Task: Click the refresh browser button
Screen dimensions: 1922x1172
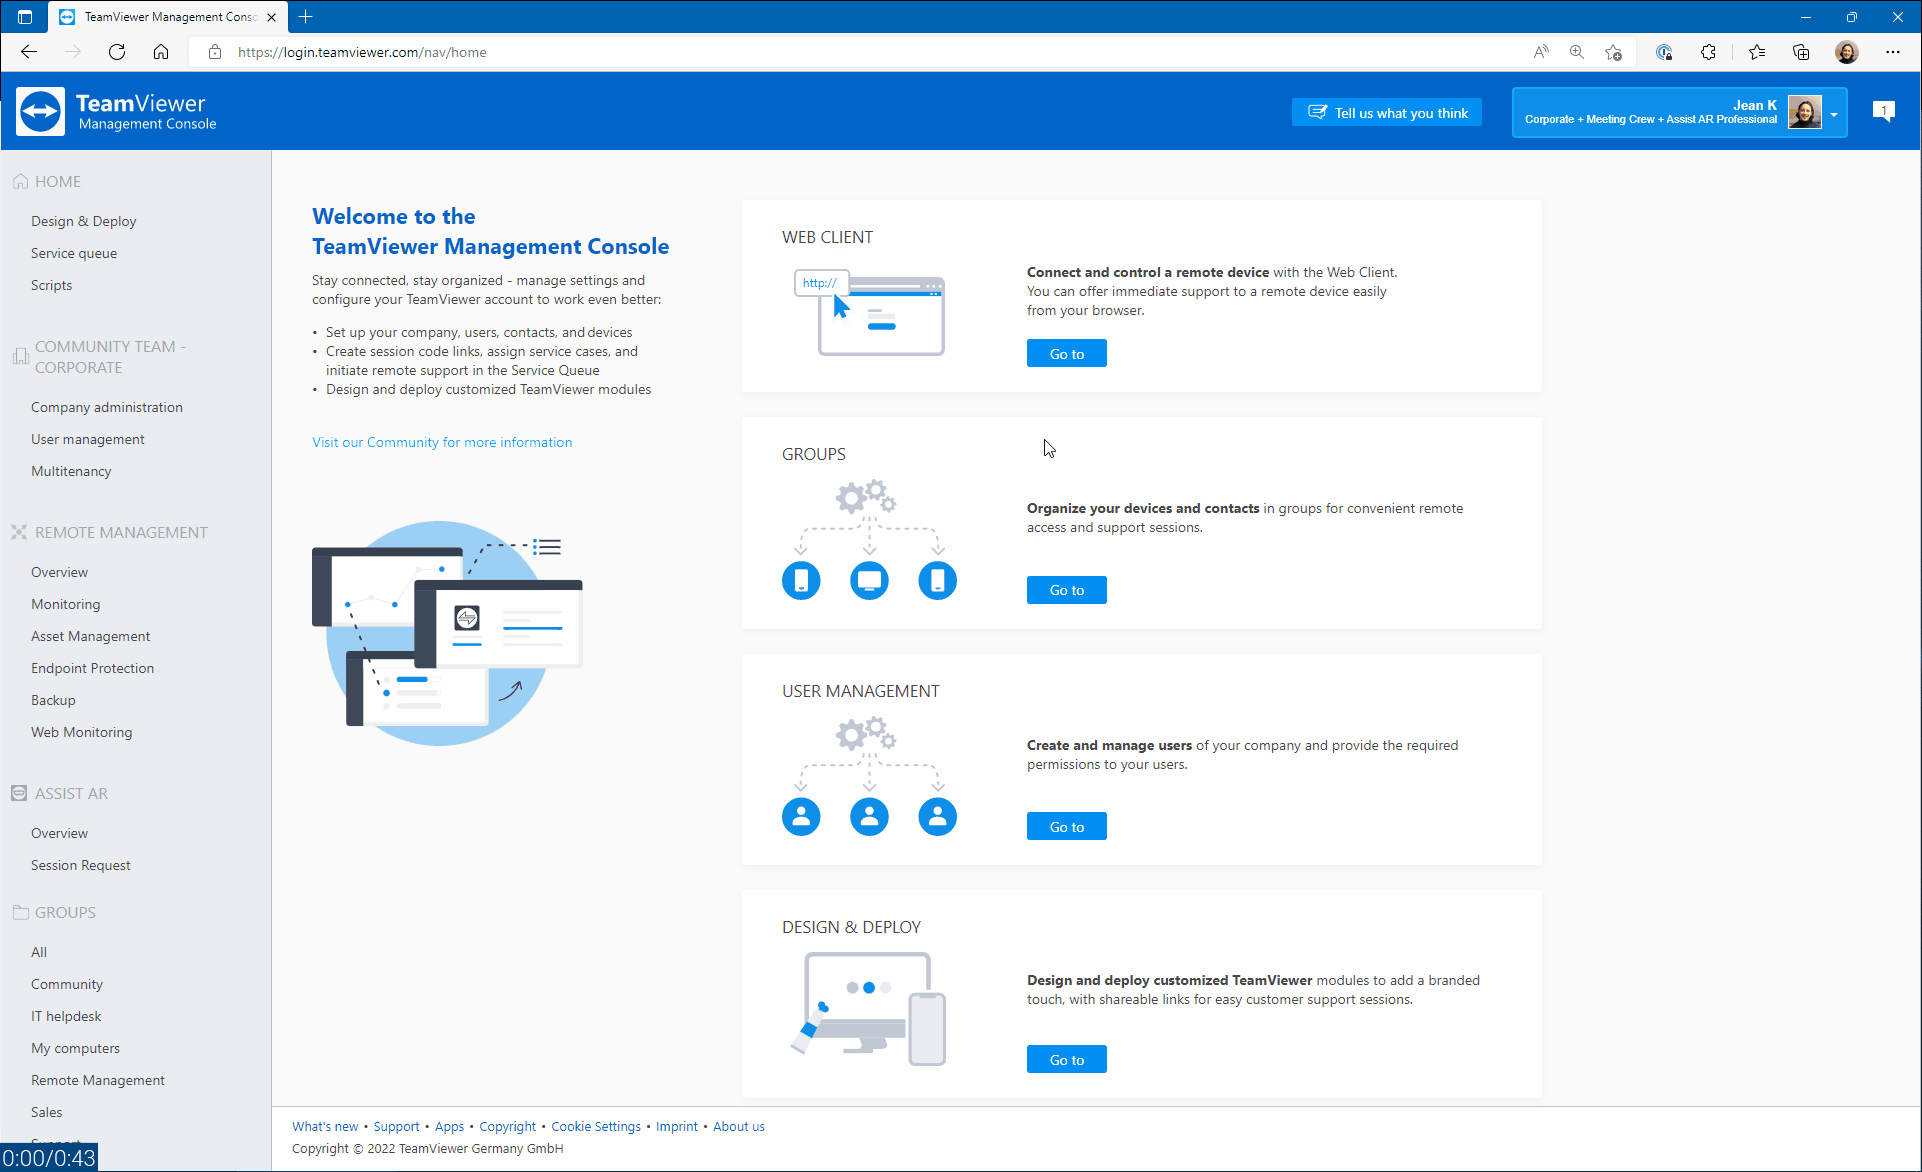Action: coord(117,52)
